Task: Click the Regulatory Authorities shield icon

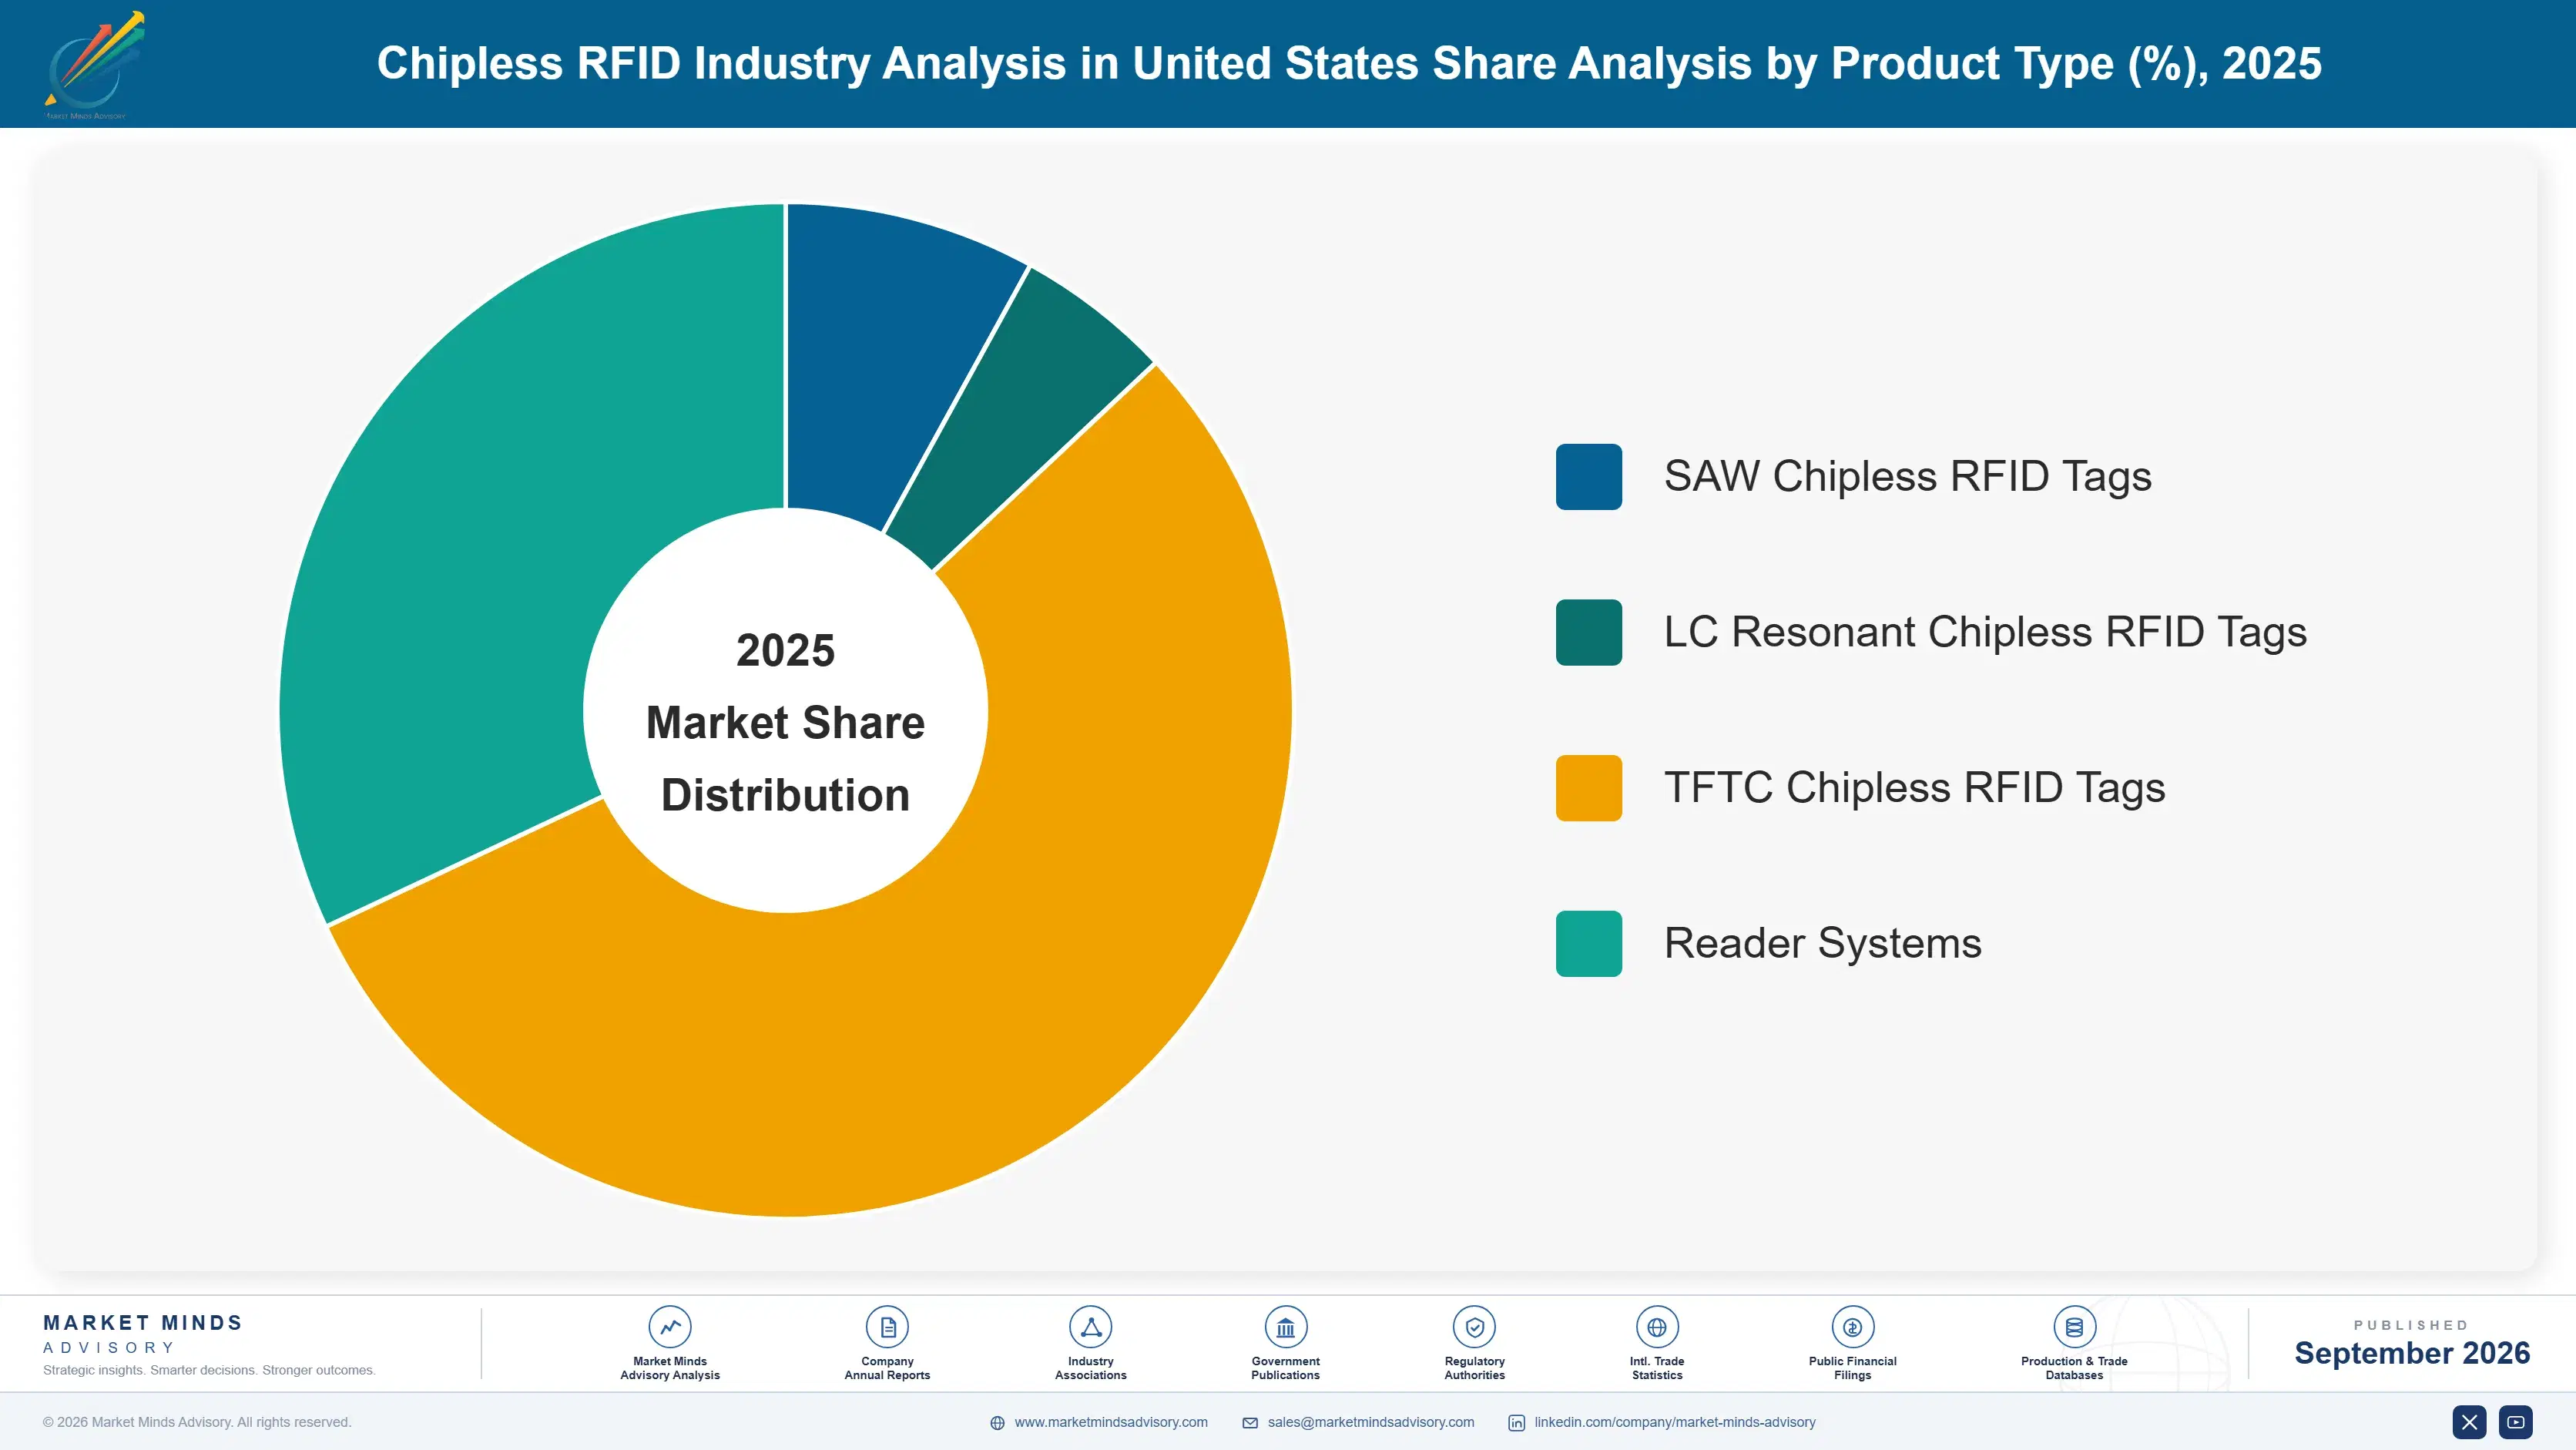Action: pyautogui.click(x=1474, y=1327)
